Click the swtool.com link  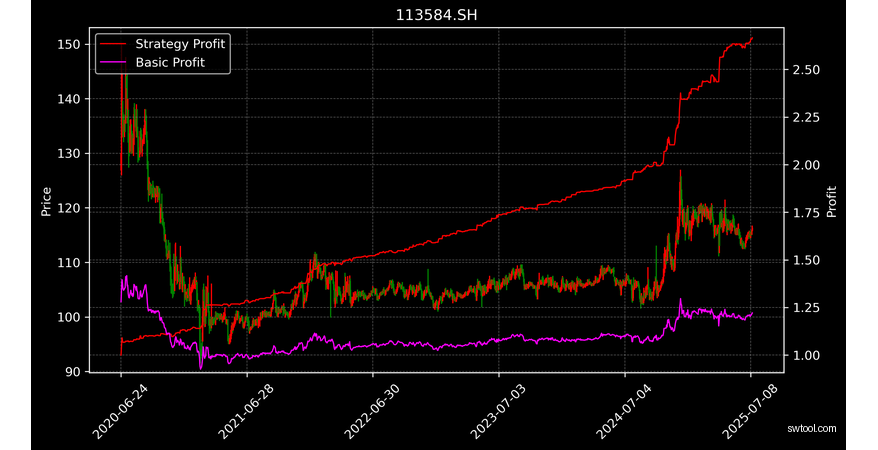click(x=811, y=429)
